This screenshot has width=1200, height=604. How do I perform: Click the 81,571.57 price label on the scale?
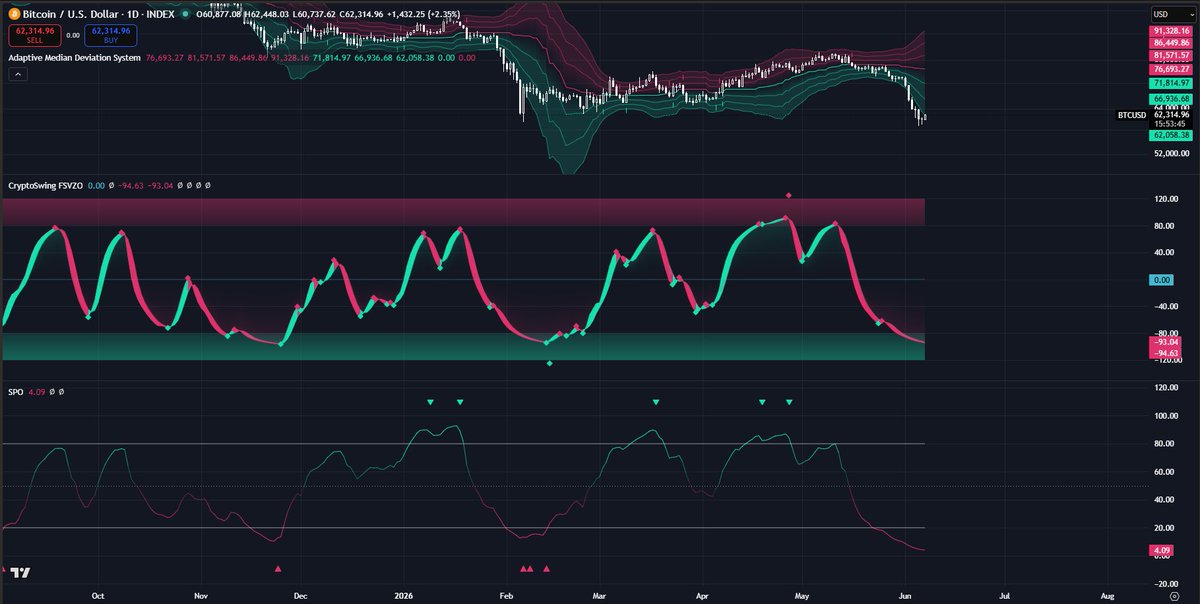[x=1171, y=56]
